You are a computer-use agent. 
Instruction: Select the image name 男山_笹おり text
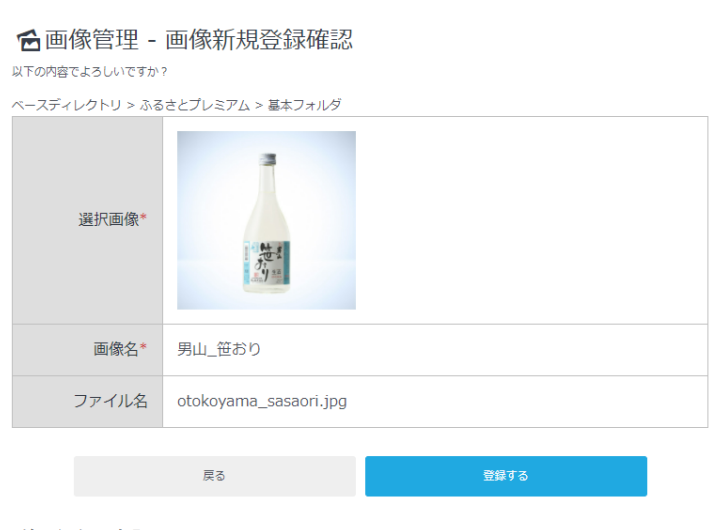click(219, 349)
